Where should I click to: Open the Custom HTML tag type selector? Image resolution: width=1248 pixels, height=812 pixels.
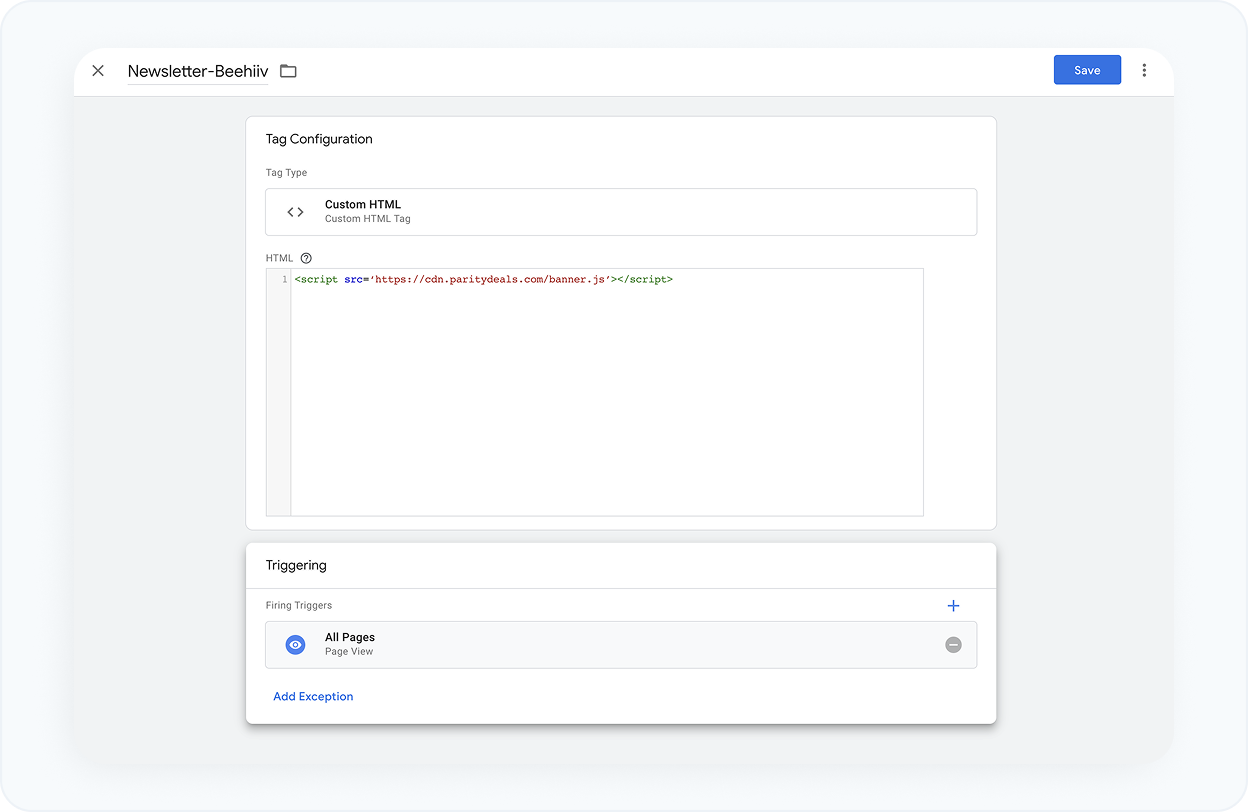[621, 211]
